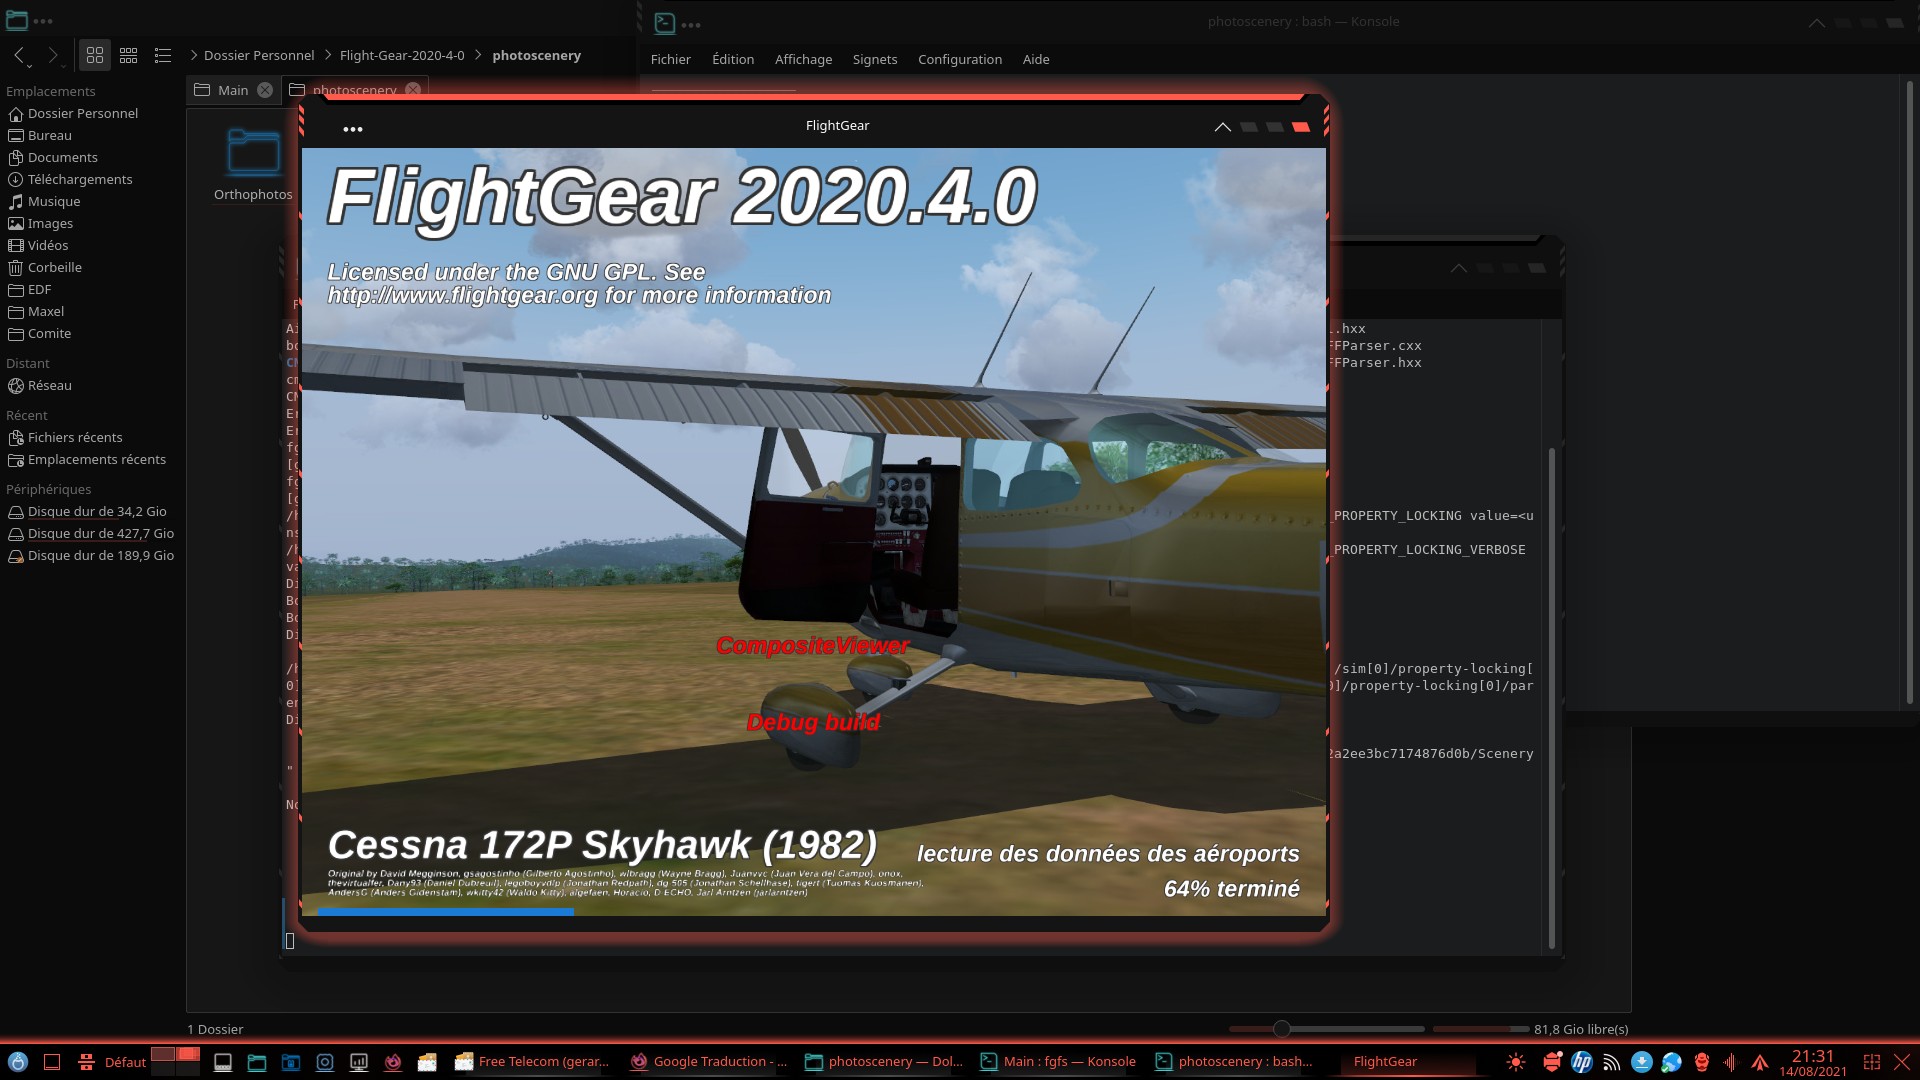Open the download updates tray icon
The height and width of the screenshot is (1080, 1920).
(1641, 1062)
